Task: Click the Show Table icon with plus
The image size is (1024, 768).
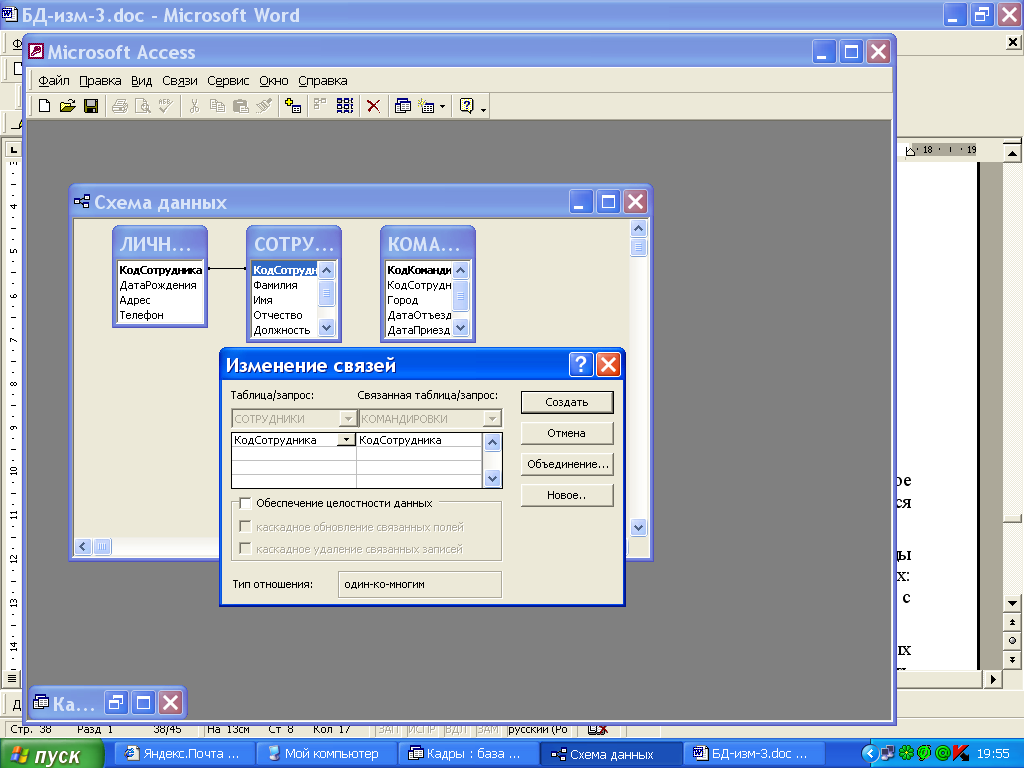Action: pyautogui.click(x=293, y=106)
